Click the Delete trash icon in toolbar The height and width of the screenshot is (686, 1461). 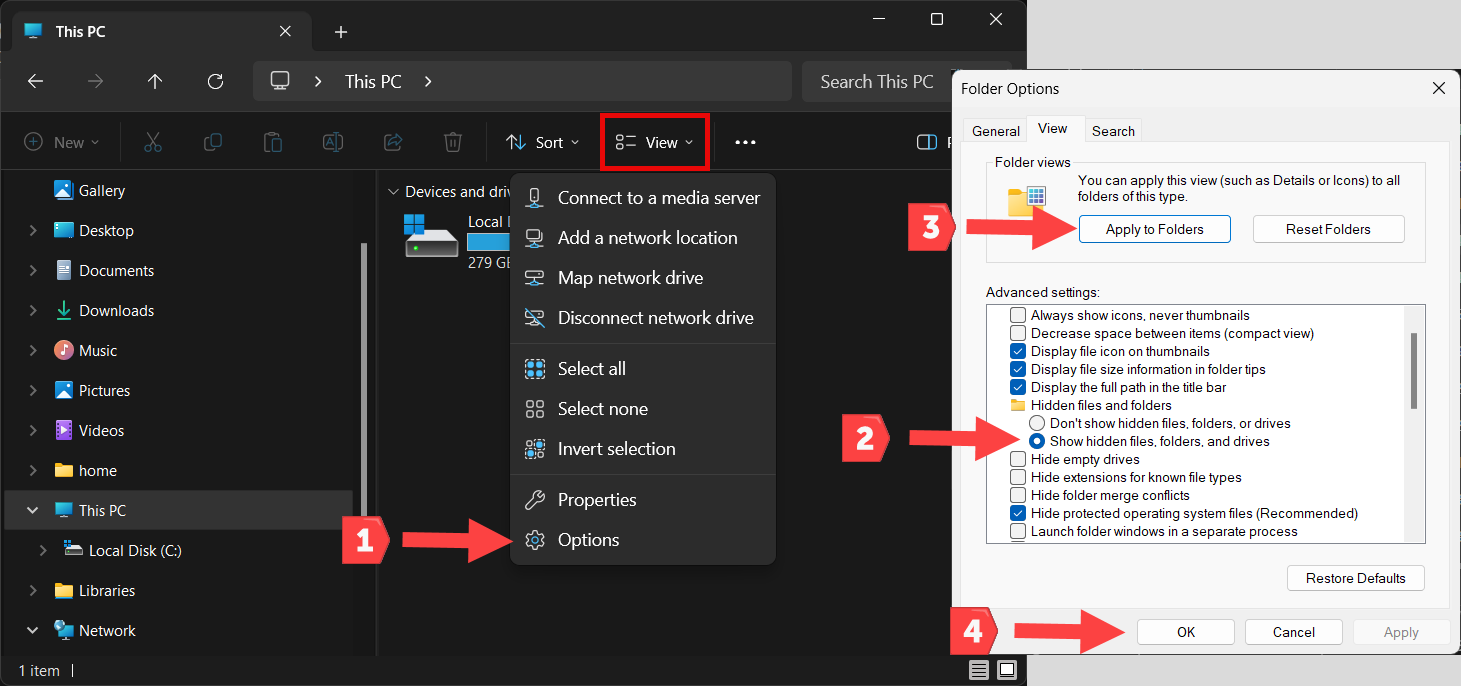click(x=453, y=142)
